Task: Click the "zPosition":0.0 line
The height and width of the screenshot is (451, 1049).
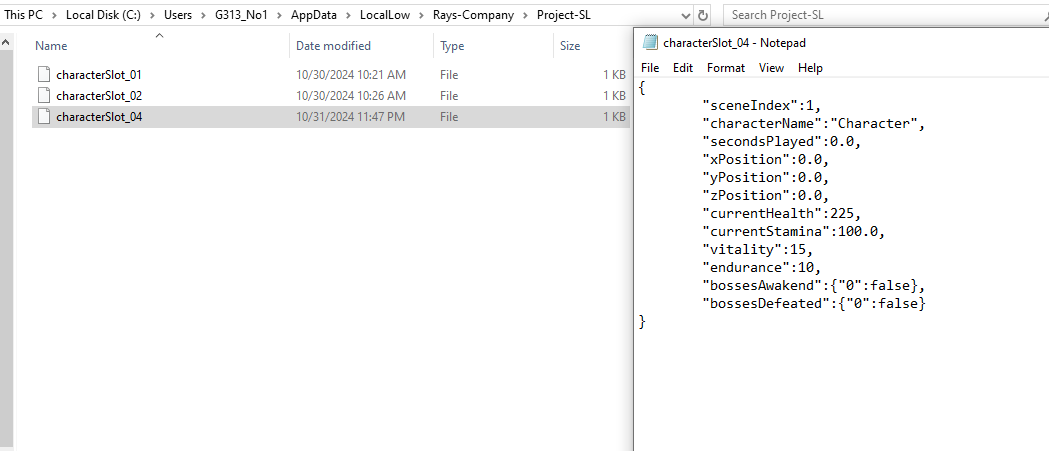Action: [765, 195]
